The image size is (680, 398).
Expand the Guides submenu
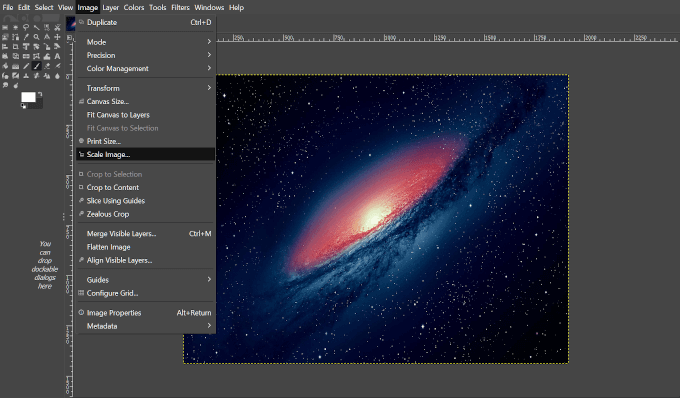coord(146,280)
